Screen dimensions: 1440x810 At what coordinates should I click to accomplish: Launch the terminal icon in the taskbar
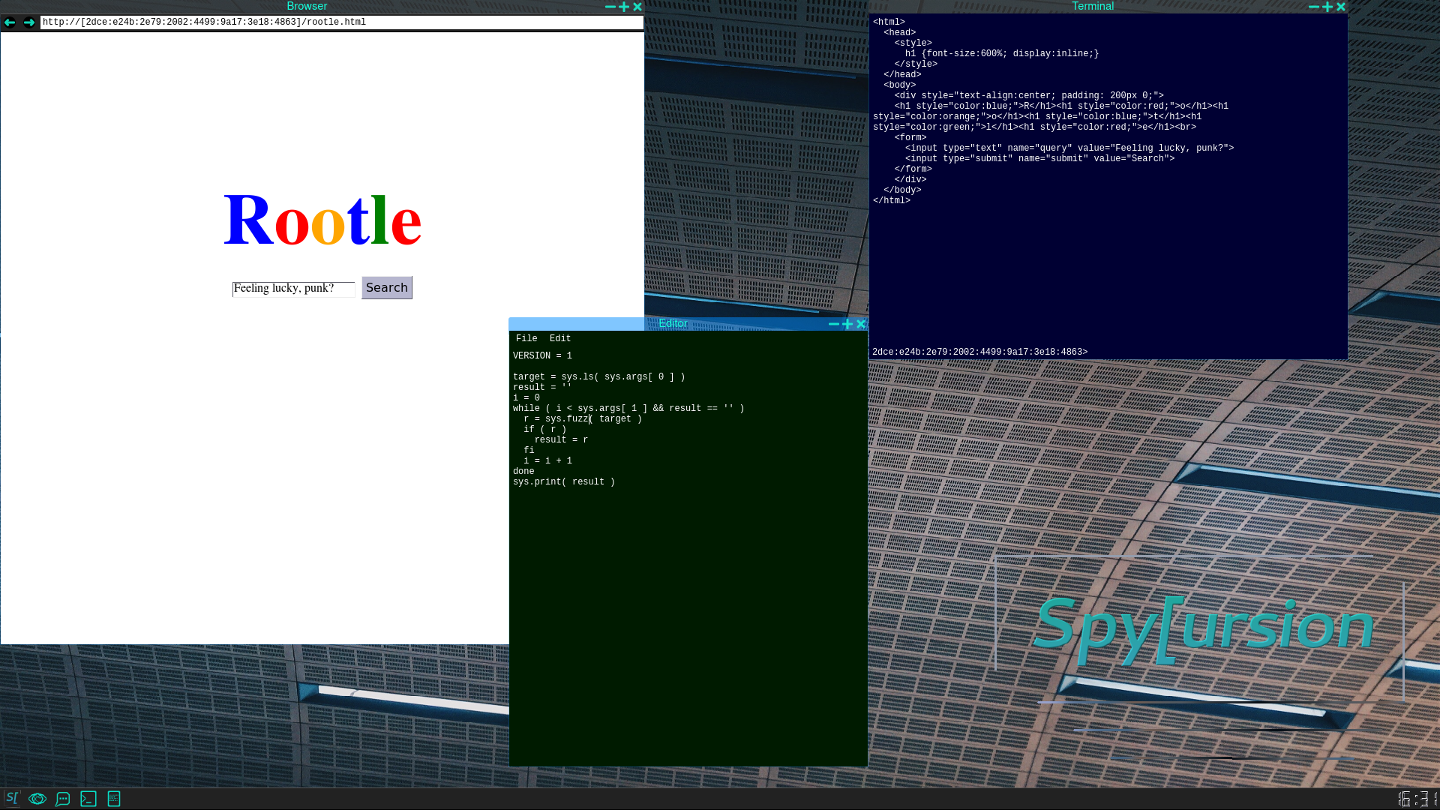point(88,798)
